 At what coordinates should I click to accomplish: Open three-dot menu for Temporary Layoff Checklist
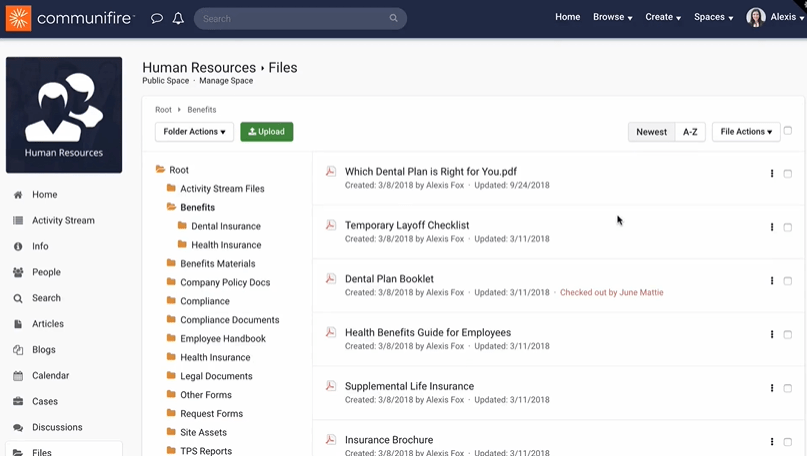coord(772,227)
